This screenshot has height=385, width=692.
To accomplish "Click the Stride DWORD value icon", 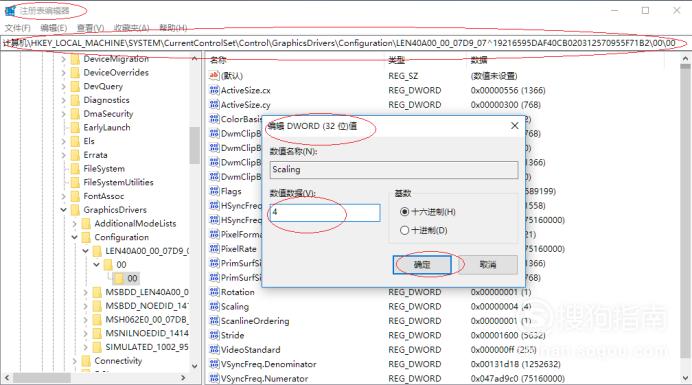I will click(214, 335).
